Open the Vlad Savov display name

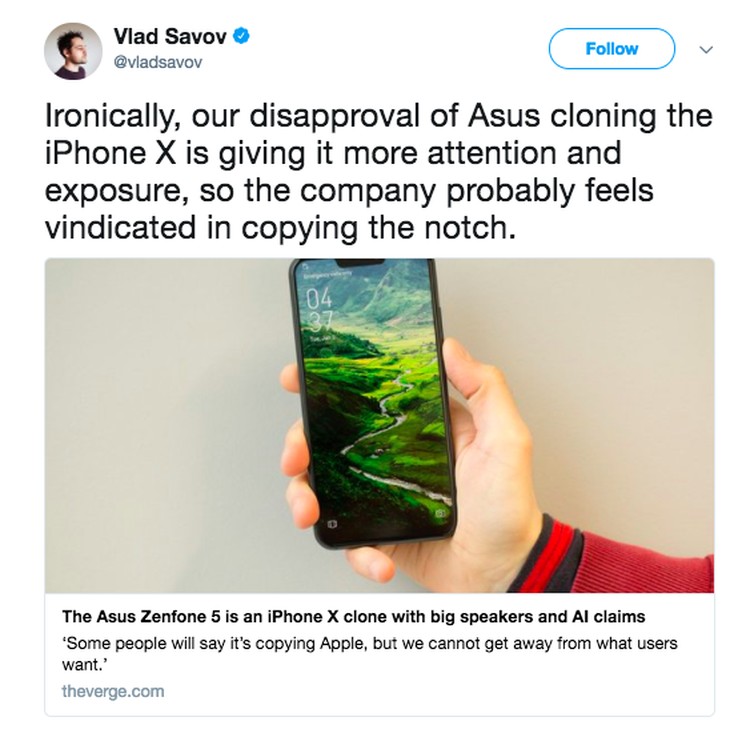click(x=170, y=36)
